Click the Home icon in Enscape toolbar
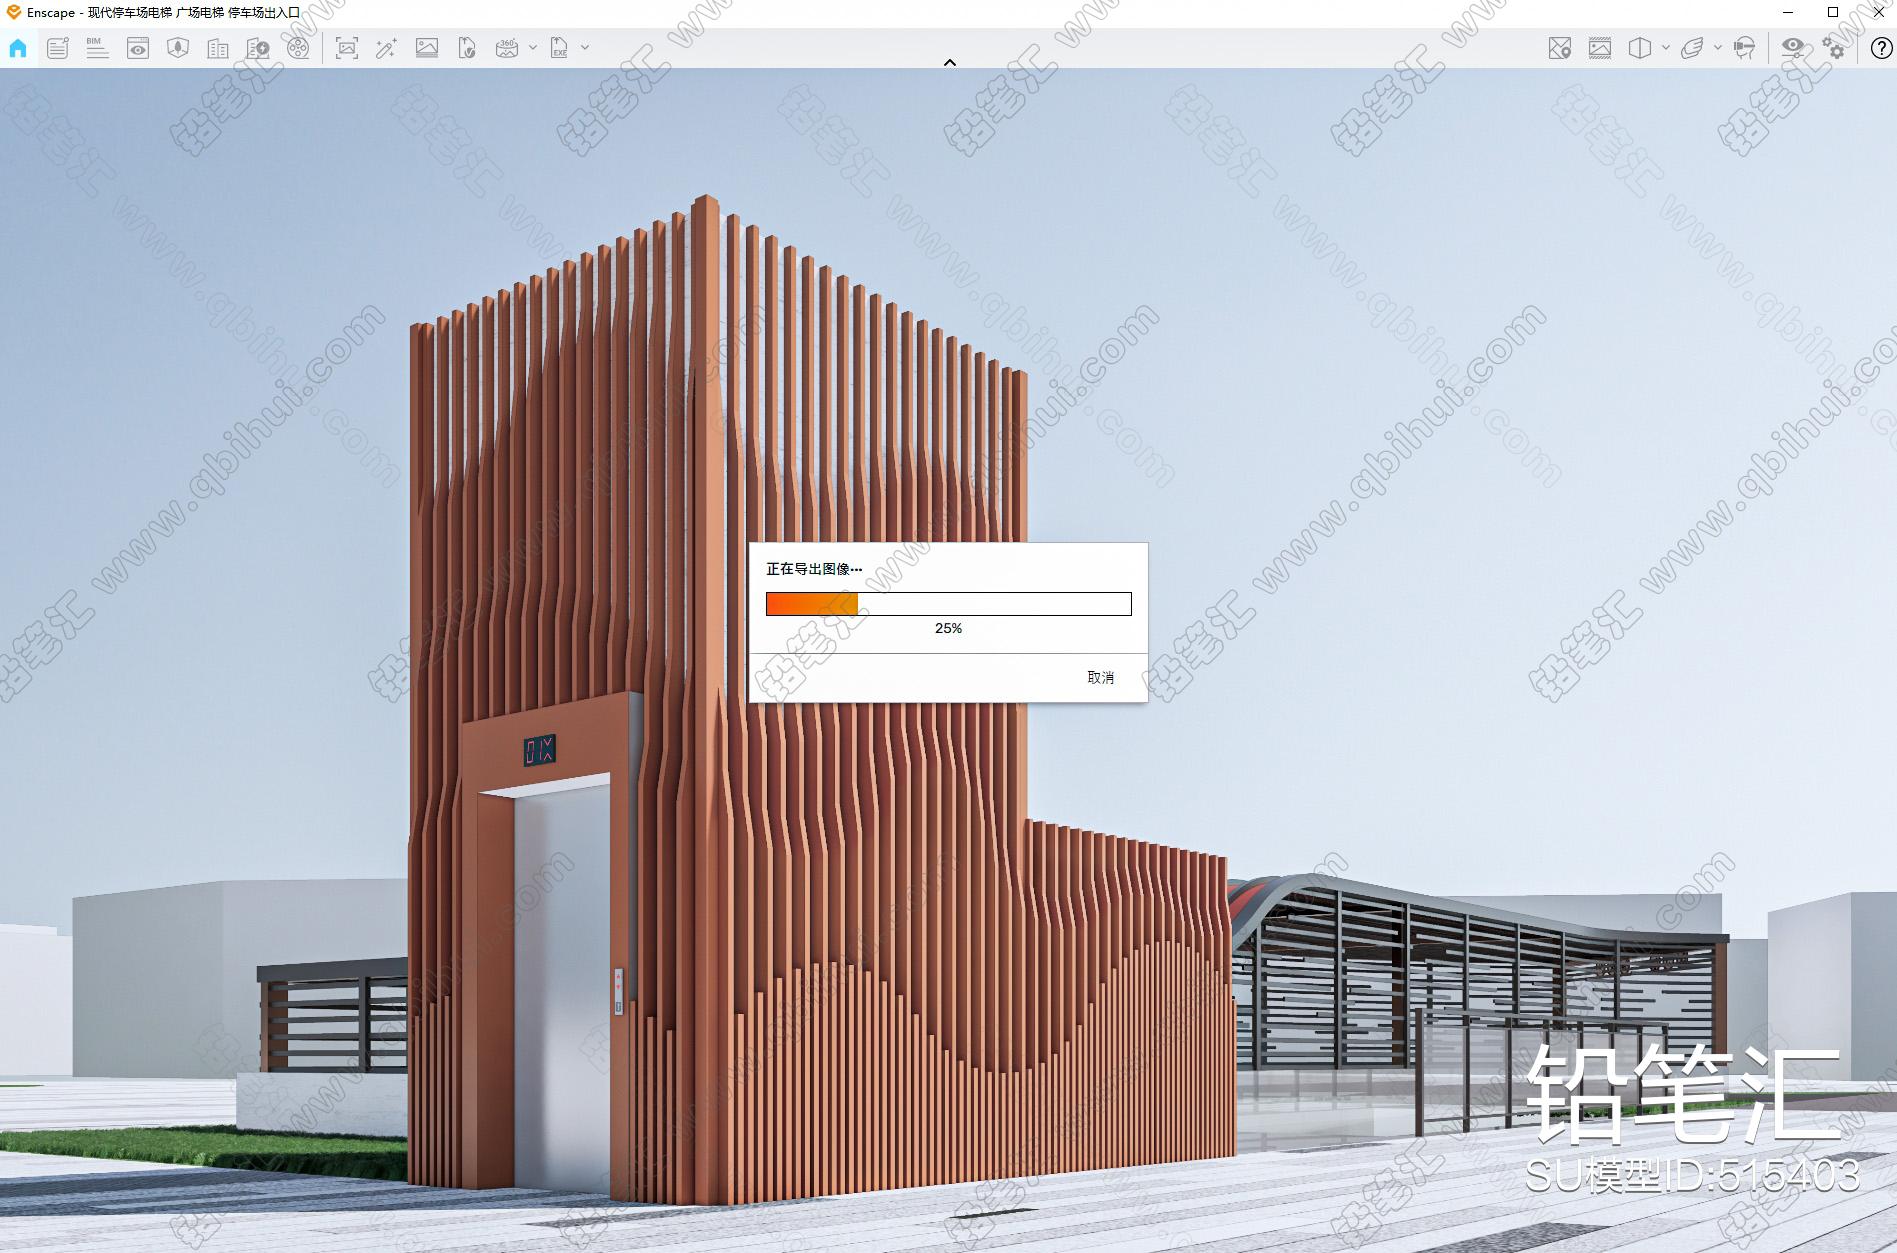1897x1253 pixels. pos(18,48)
